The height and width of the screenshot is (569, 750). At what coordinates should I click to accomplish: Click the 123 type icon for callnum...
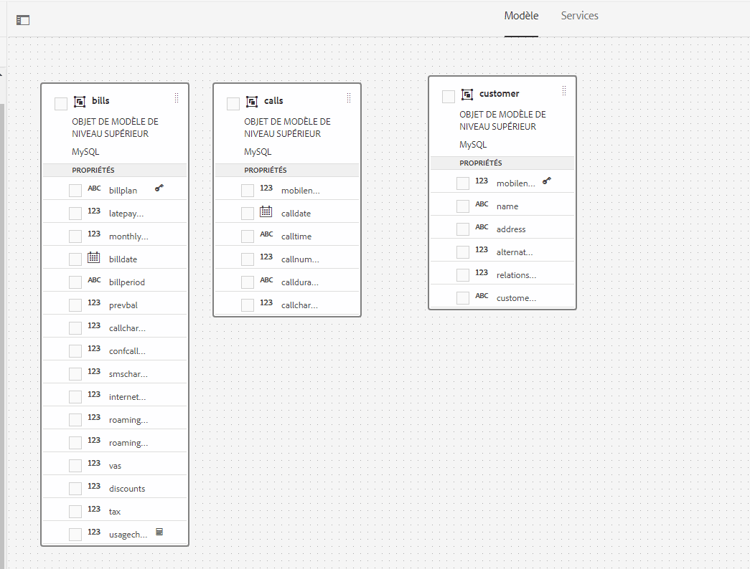pos(266,257)
